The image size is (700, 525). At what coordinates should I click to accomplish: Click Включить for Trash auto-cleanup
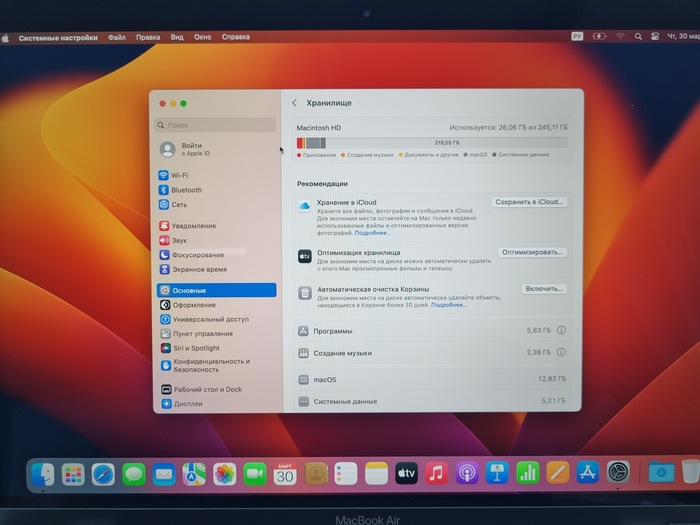[x=544, y=289]
